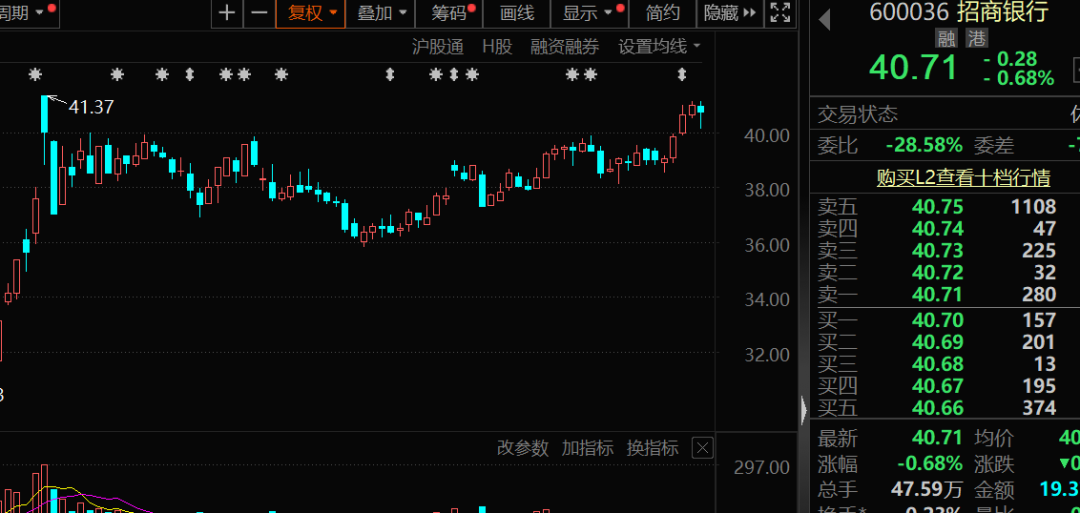The height and width of the screenshot is (513, 1080).
Task: Open the 设置均线 dropdown
Action: coord(659,46)
